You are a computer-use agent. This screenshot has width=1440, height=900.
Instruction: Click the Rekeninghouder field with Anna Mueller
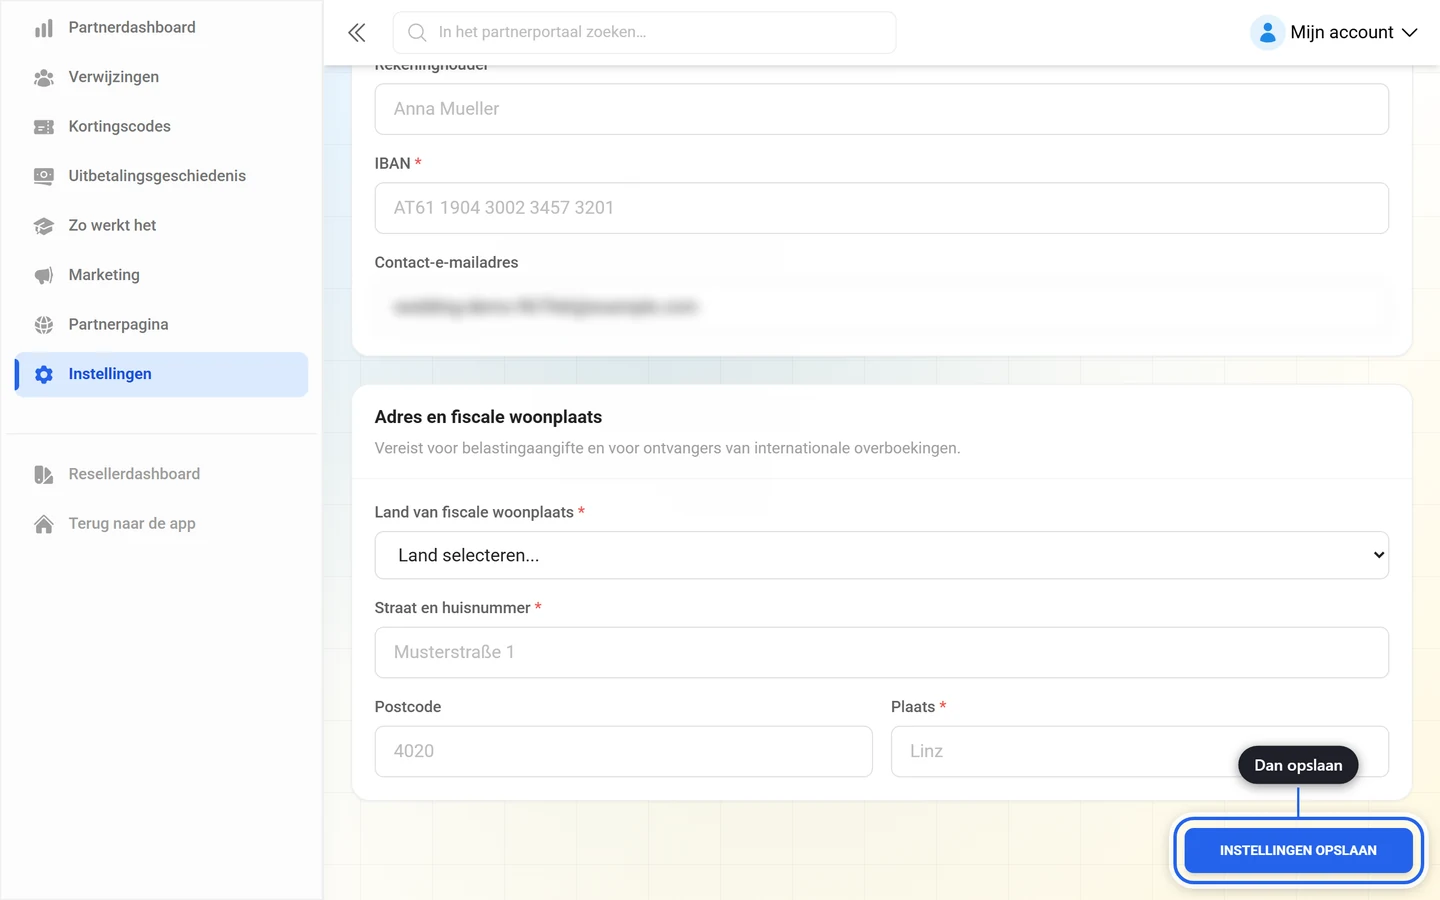pos(881,109)
